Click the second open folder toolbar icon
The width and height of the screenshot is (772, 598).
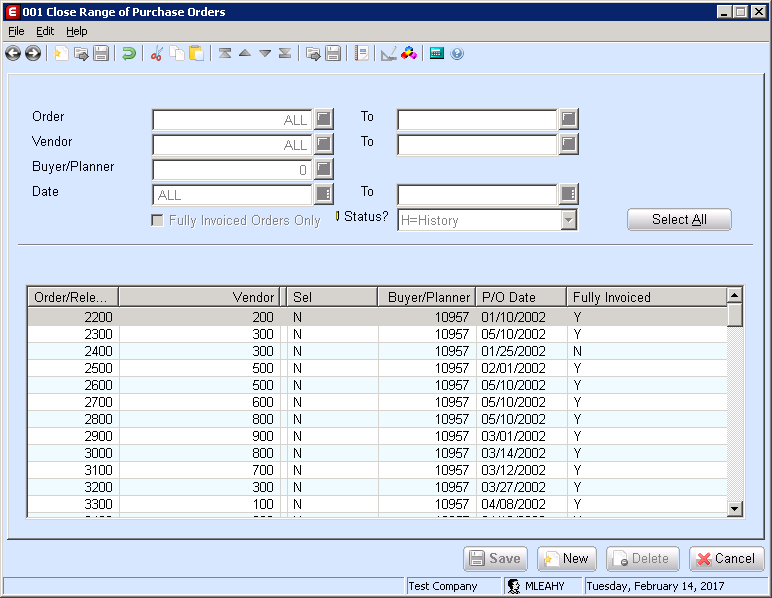pos(313,53)
